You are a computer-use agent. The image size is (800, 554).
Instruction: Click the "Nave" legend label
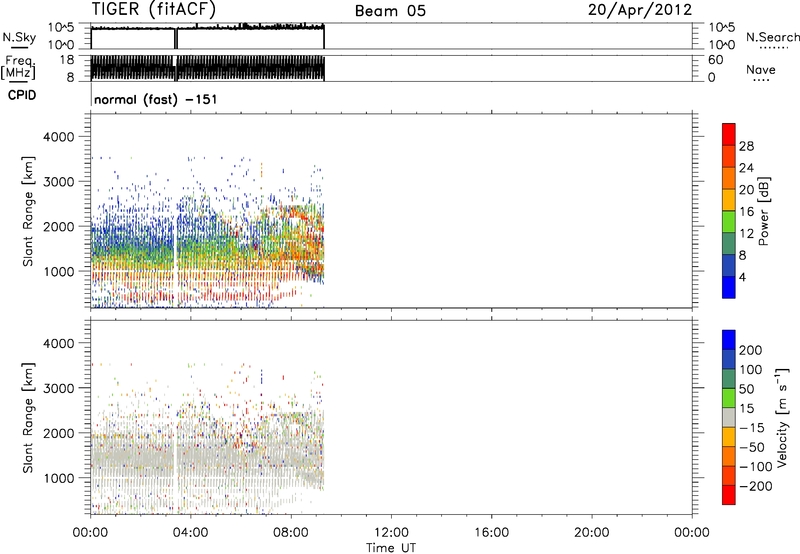pyautogui.click(x=761, y=69)
